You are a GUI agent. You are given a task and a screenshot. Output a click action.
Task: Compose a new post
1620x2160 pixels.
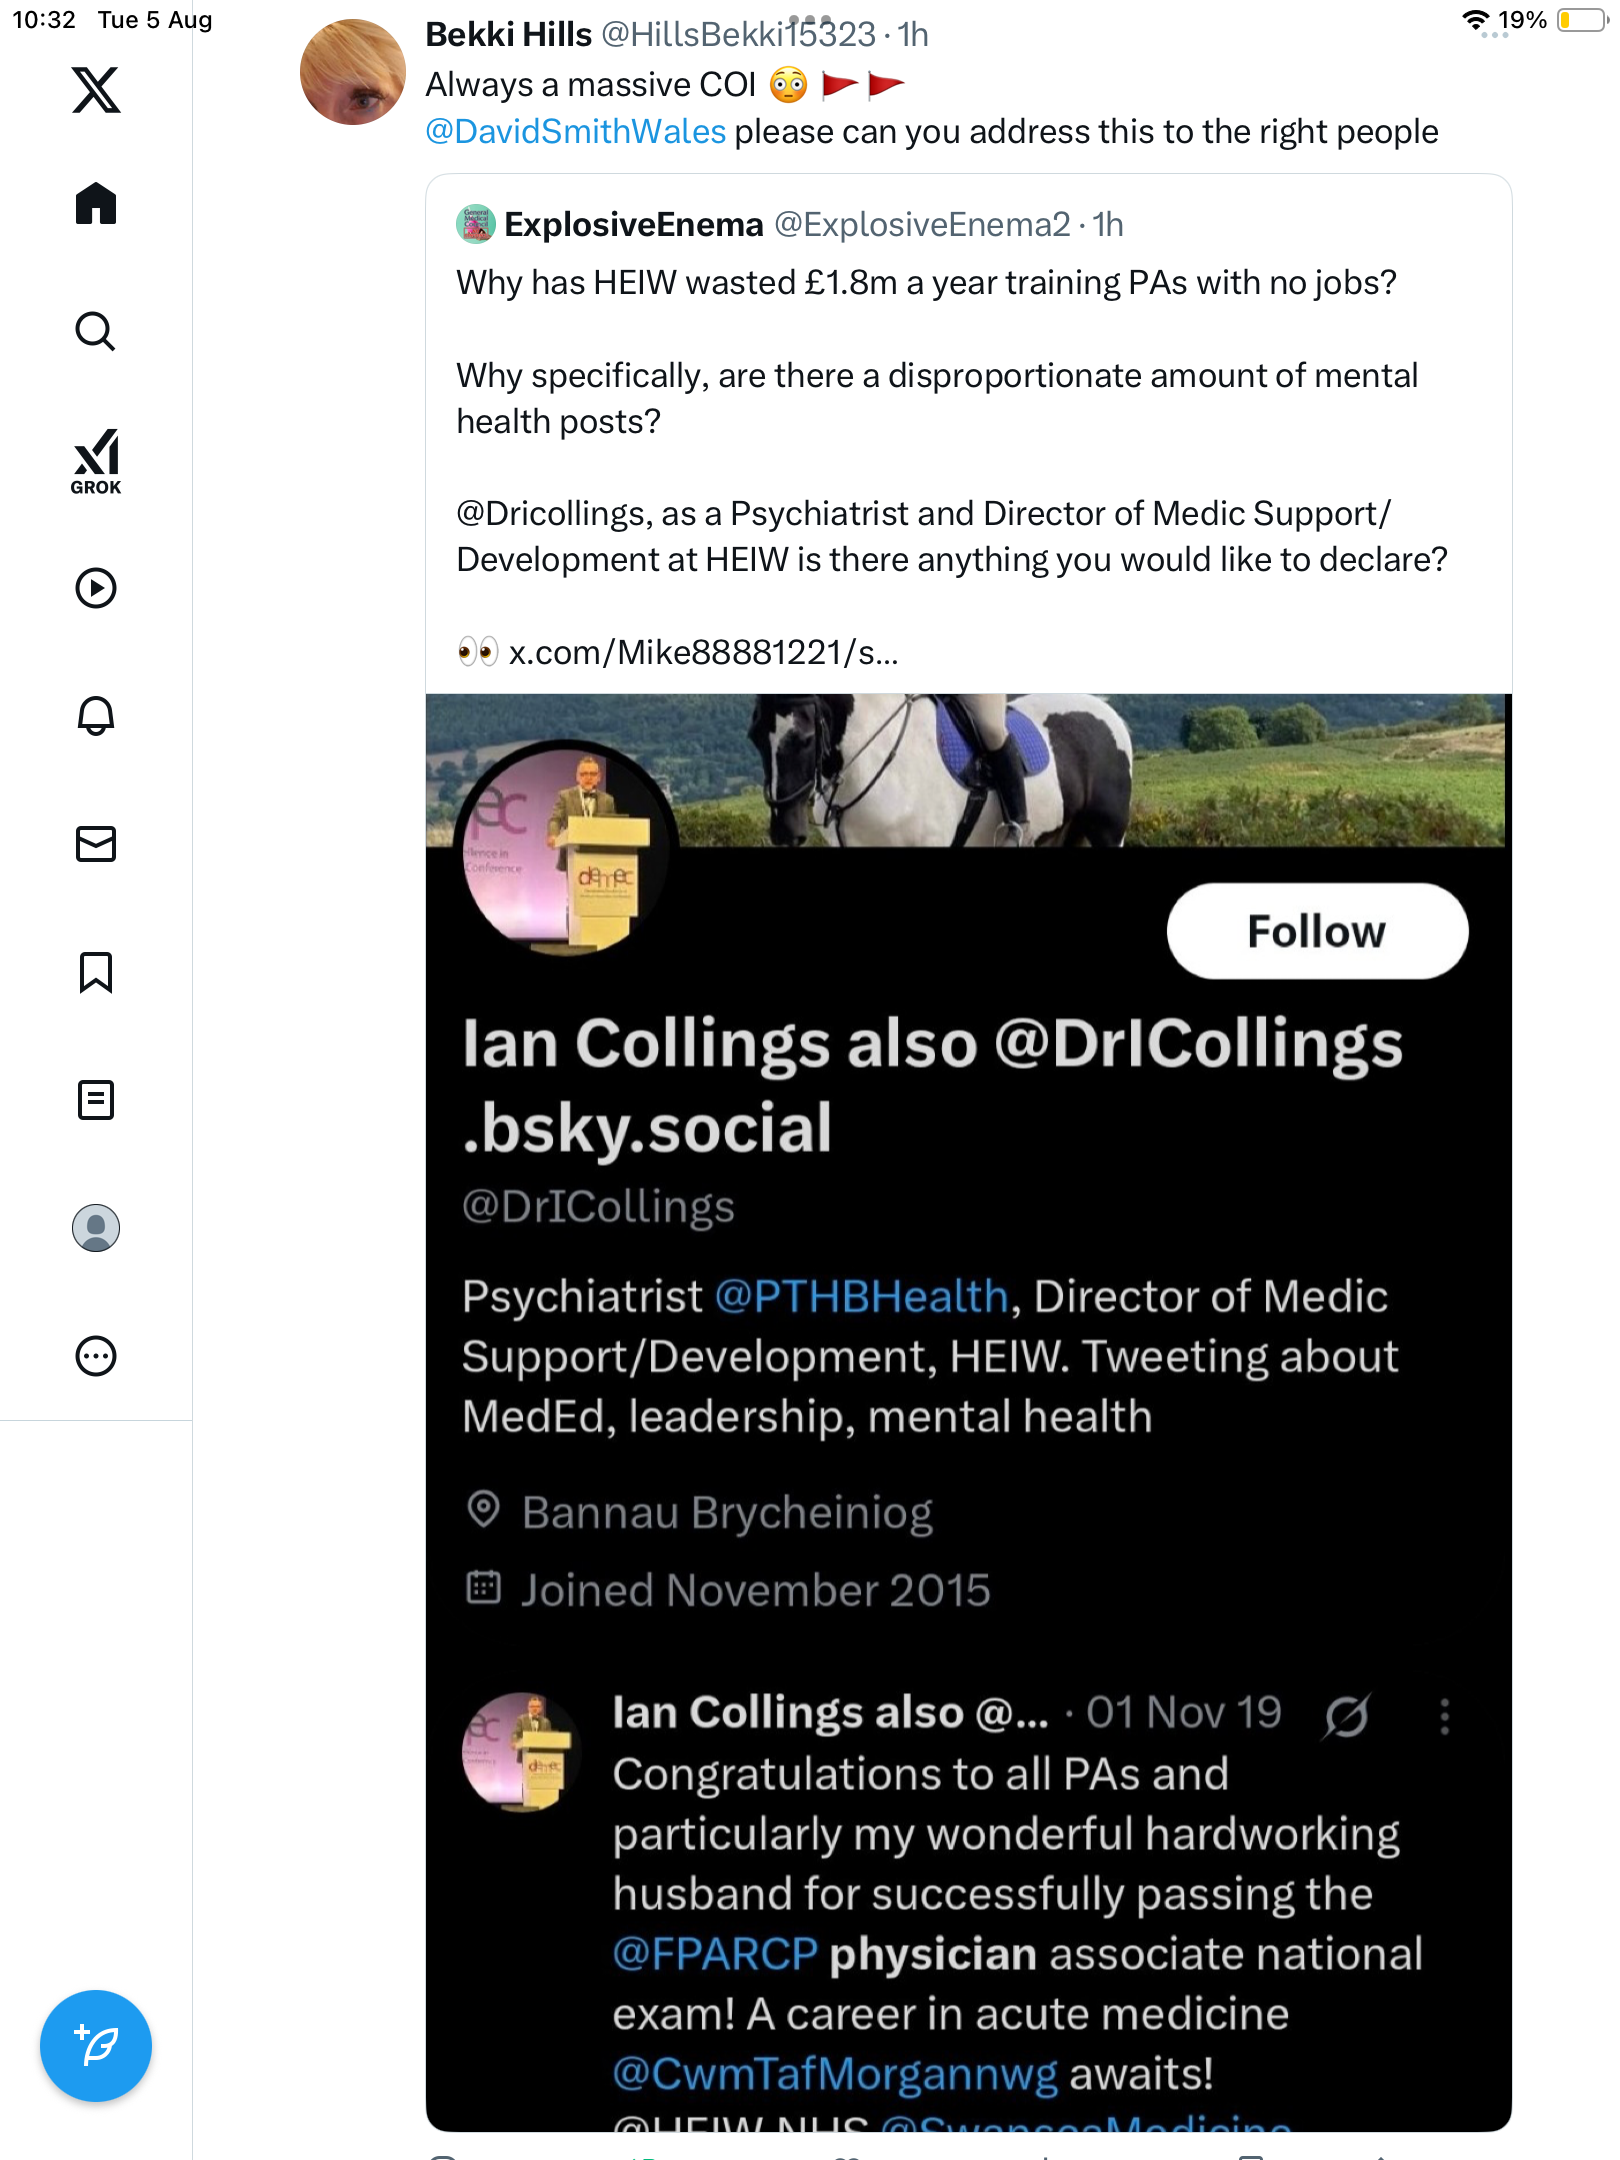96,2046
